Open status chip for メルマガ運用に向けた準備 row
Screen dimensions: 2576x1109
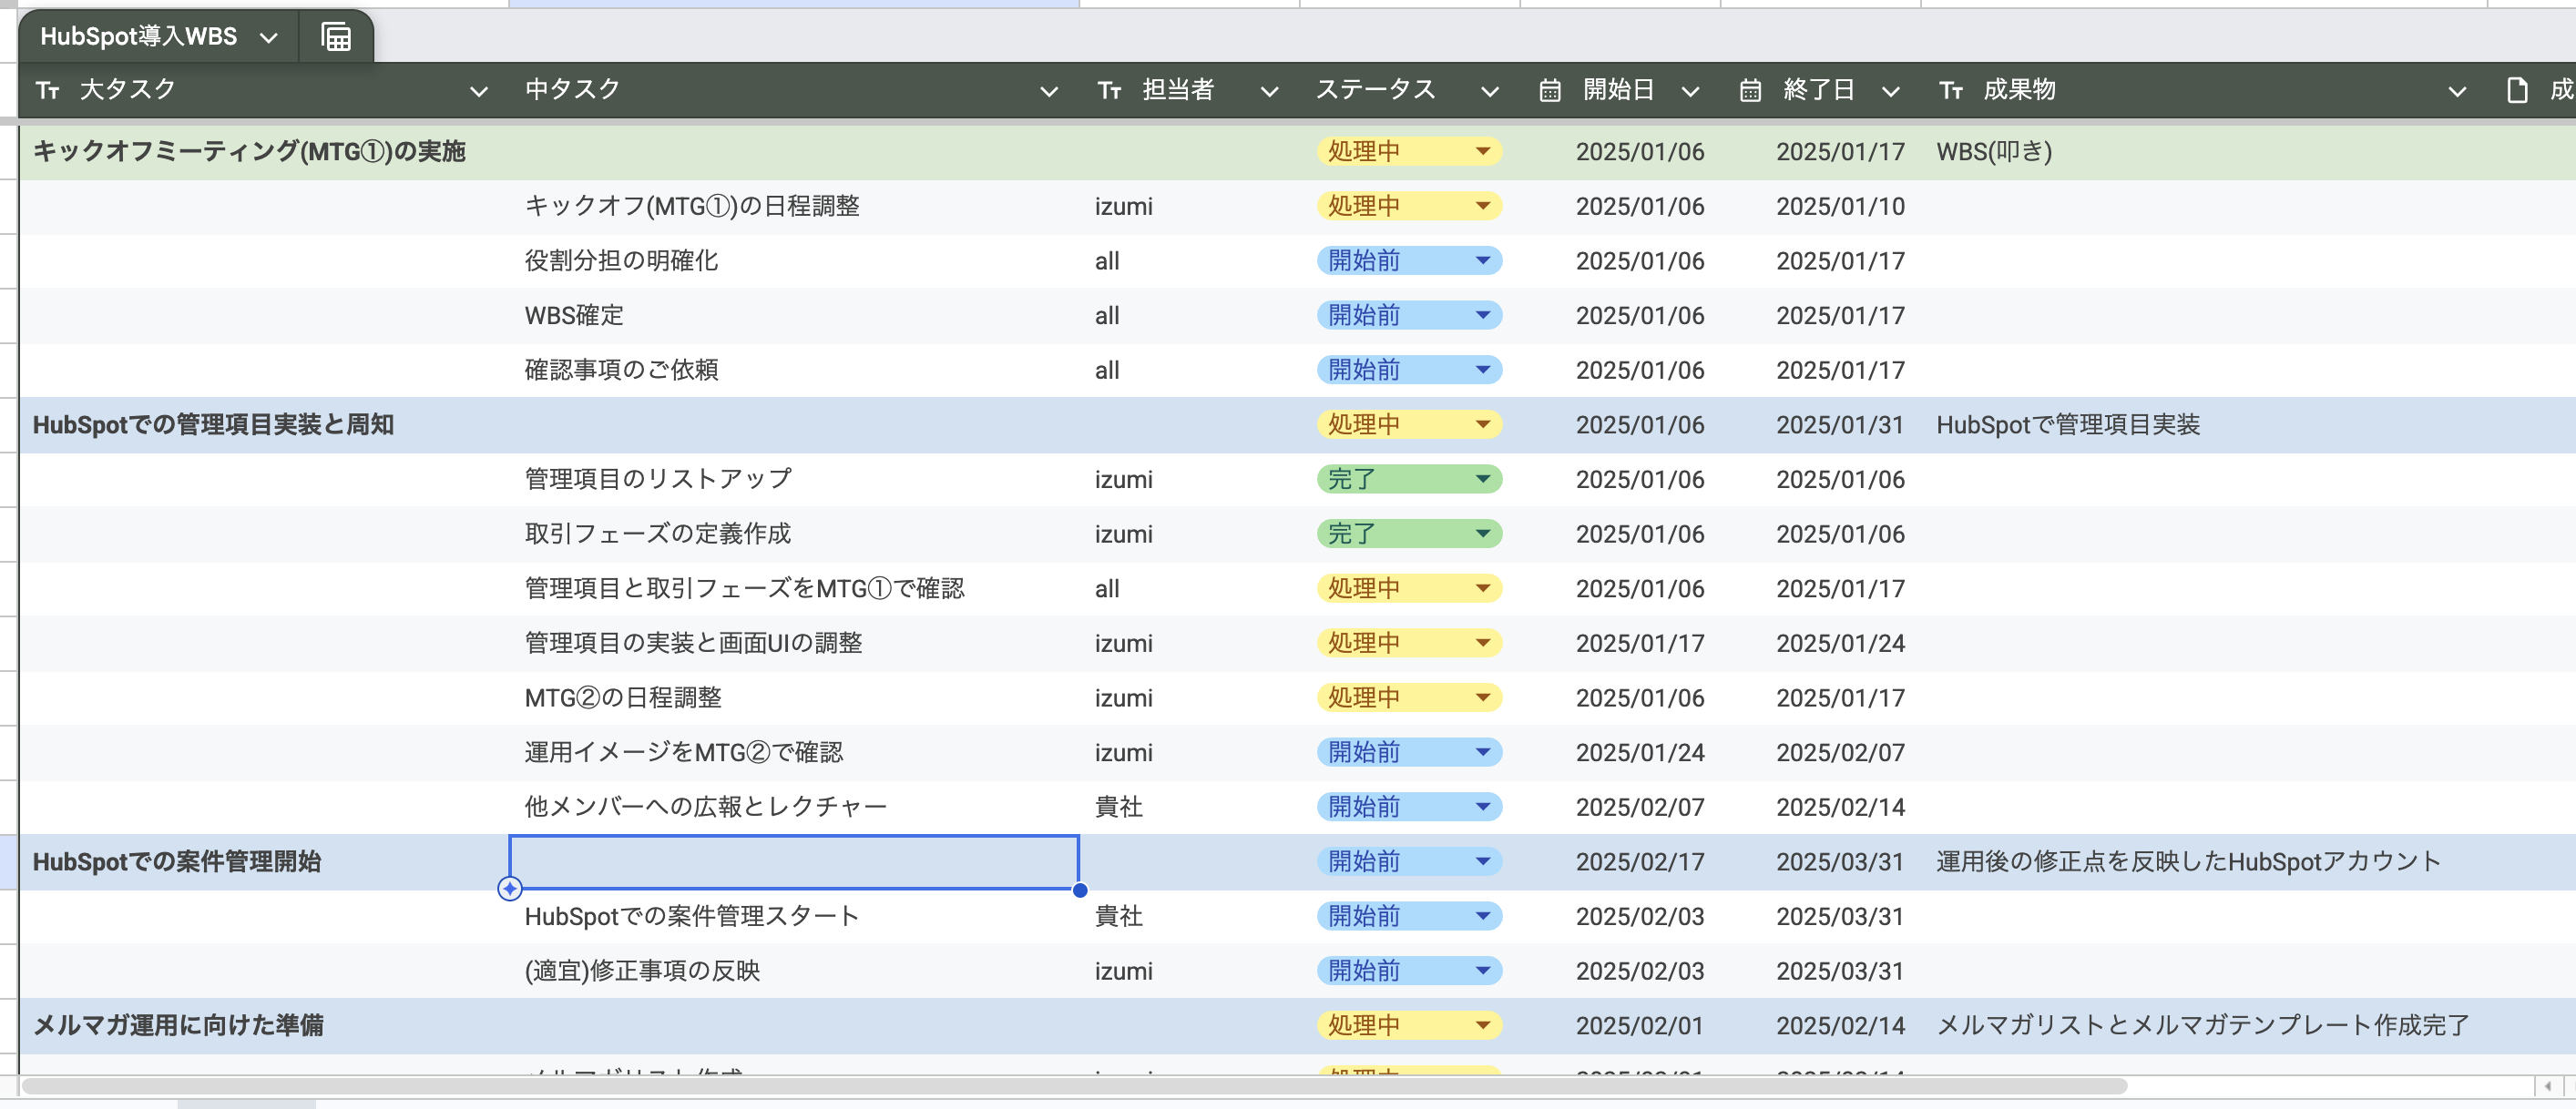[x=1409, y=1026]
